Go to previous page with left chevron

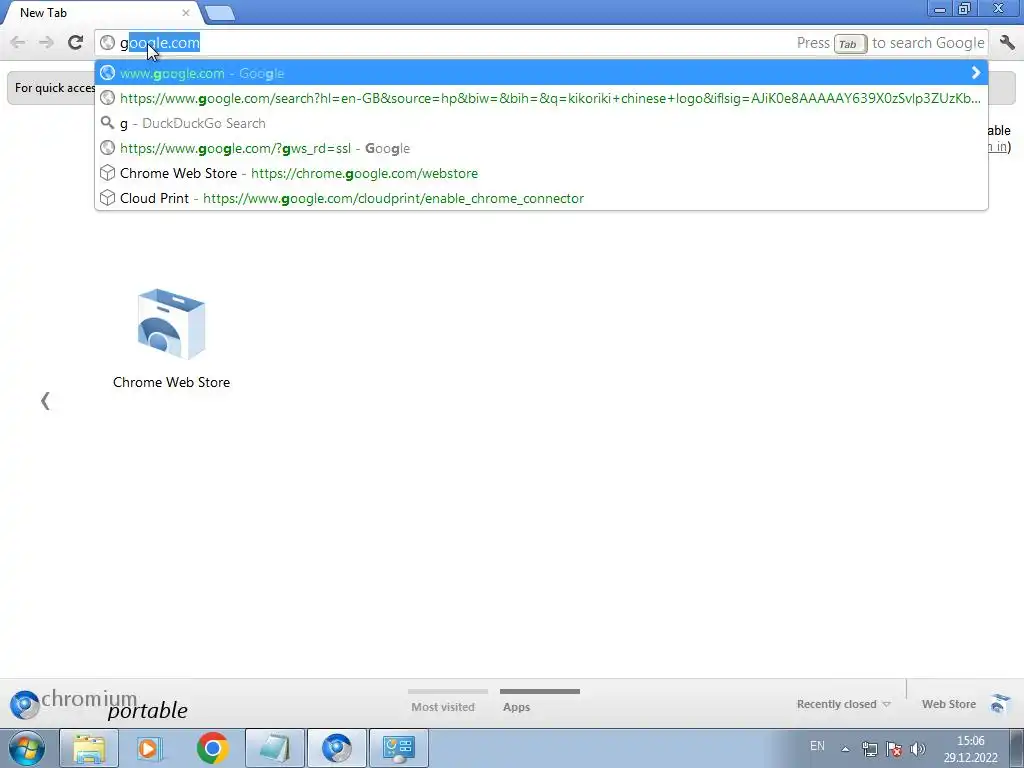click(x=45, y=400)
